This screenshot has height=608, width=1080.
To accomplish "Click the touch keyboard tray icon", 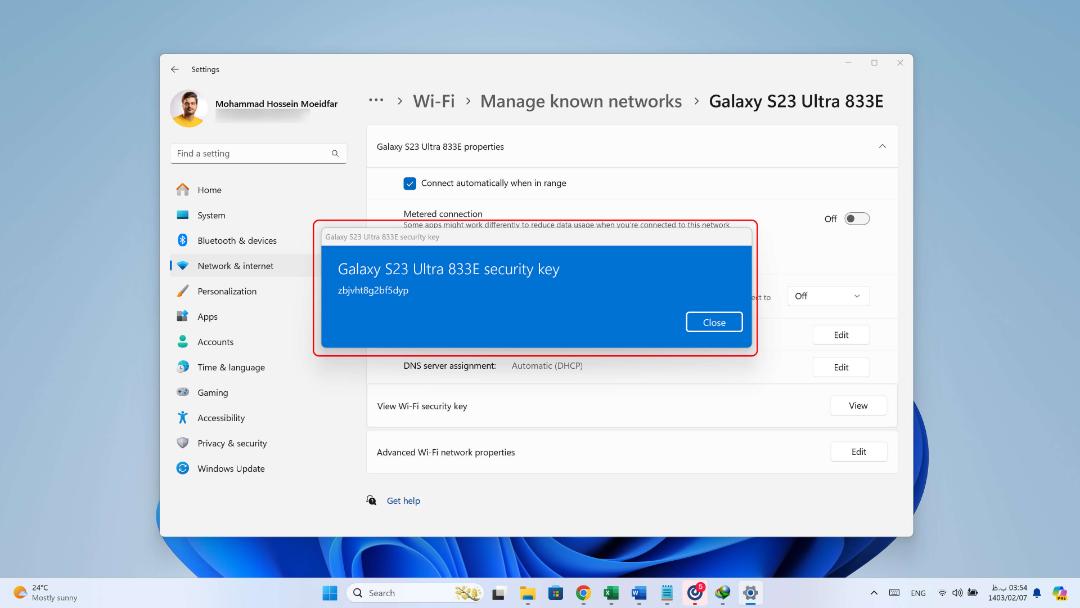I will coord(894,593).
